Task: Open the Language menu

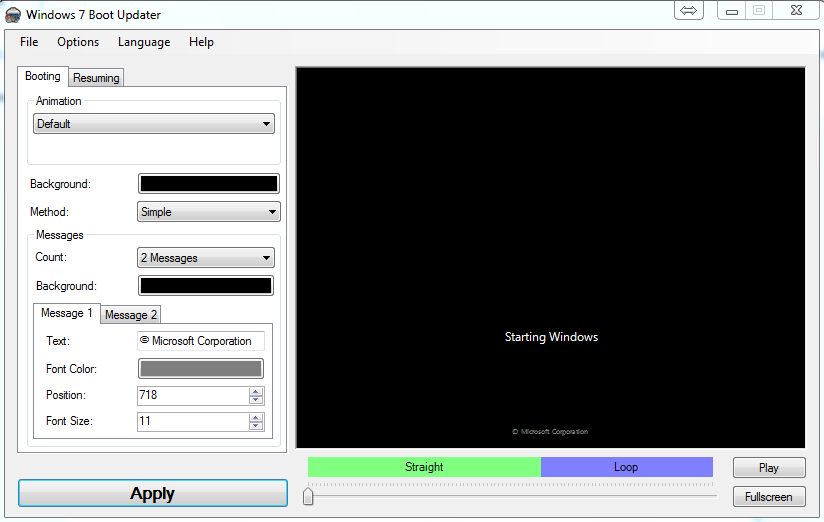Action: (144, 42)
